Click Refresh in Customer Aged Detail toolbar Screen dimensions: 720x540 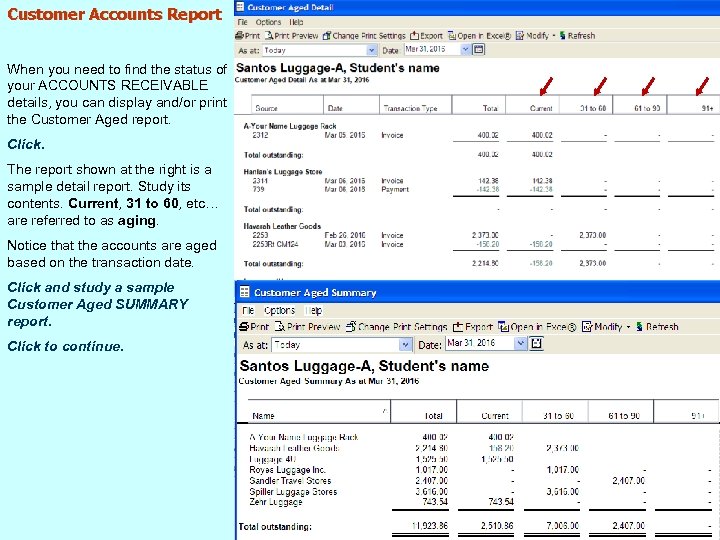(577, 36)
